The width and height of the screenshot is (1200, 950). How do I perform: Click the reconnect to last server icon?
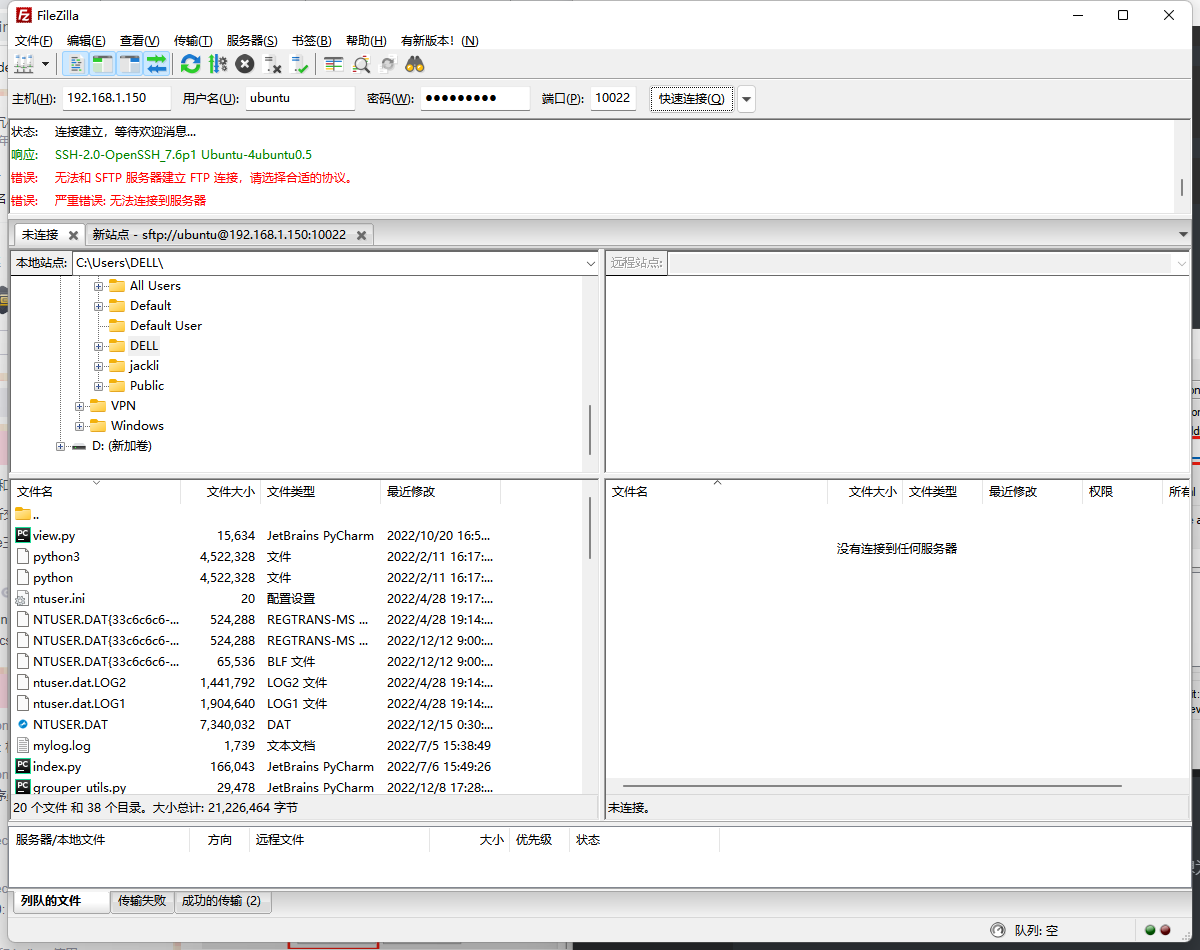click(300, 64)
